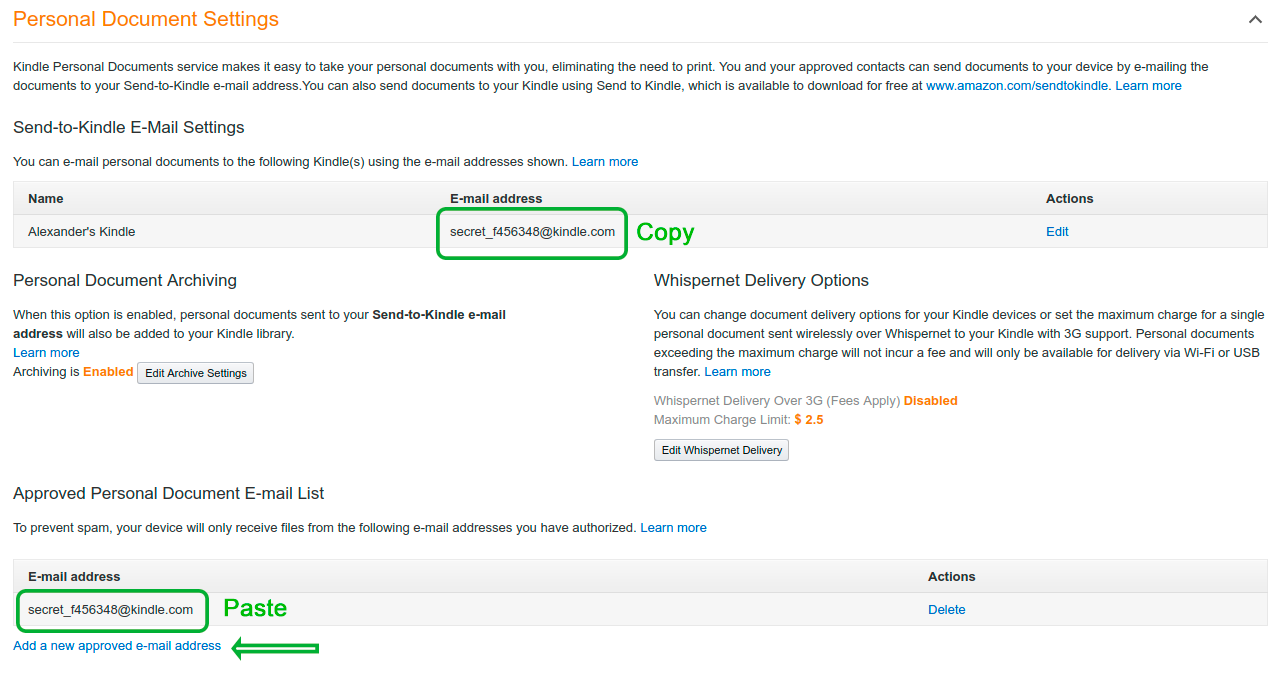Click the Personal Document Settings heading
This screenshot has width=1281, height=676.
pos(146,19)
